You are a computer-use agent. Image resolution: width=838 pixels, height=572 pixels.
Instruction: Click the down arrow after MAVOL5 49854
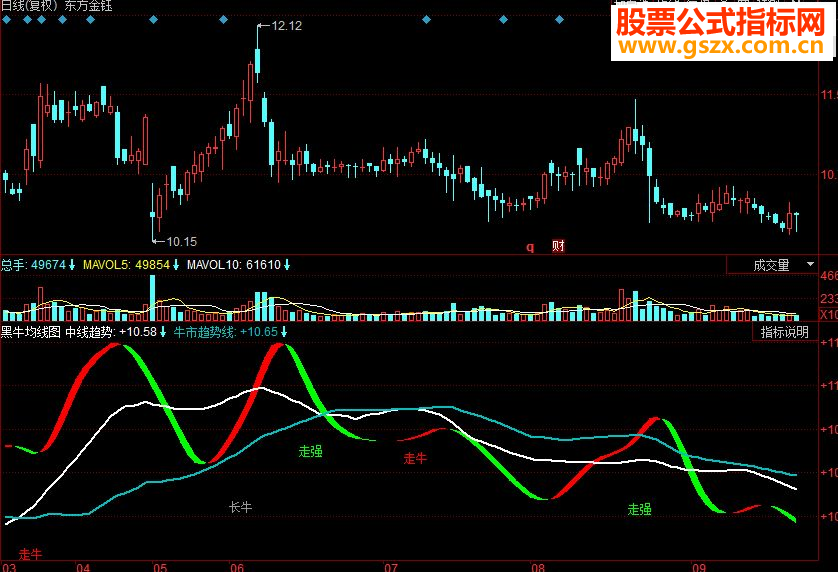[x=176, y=265]
